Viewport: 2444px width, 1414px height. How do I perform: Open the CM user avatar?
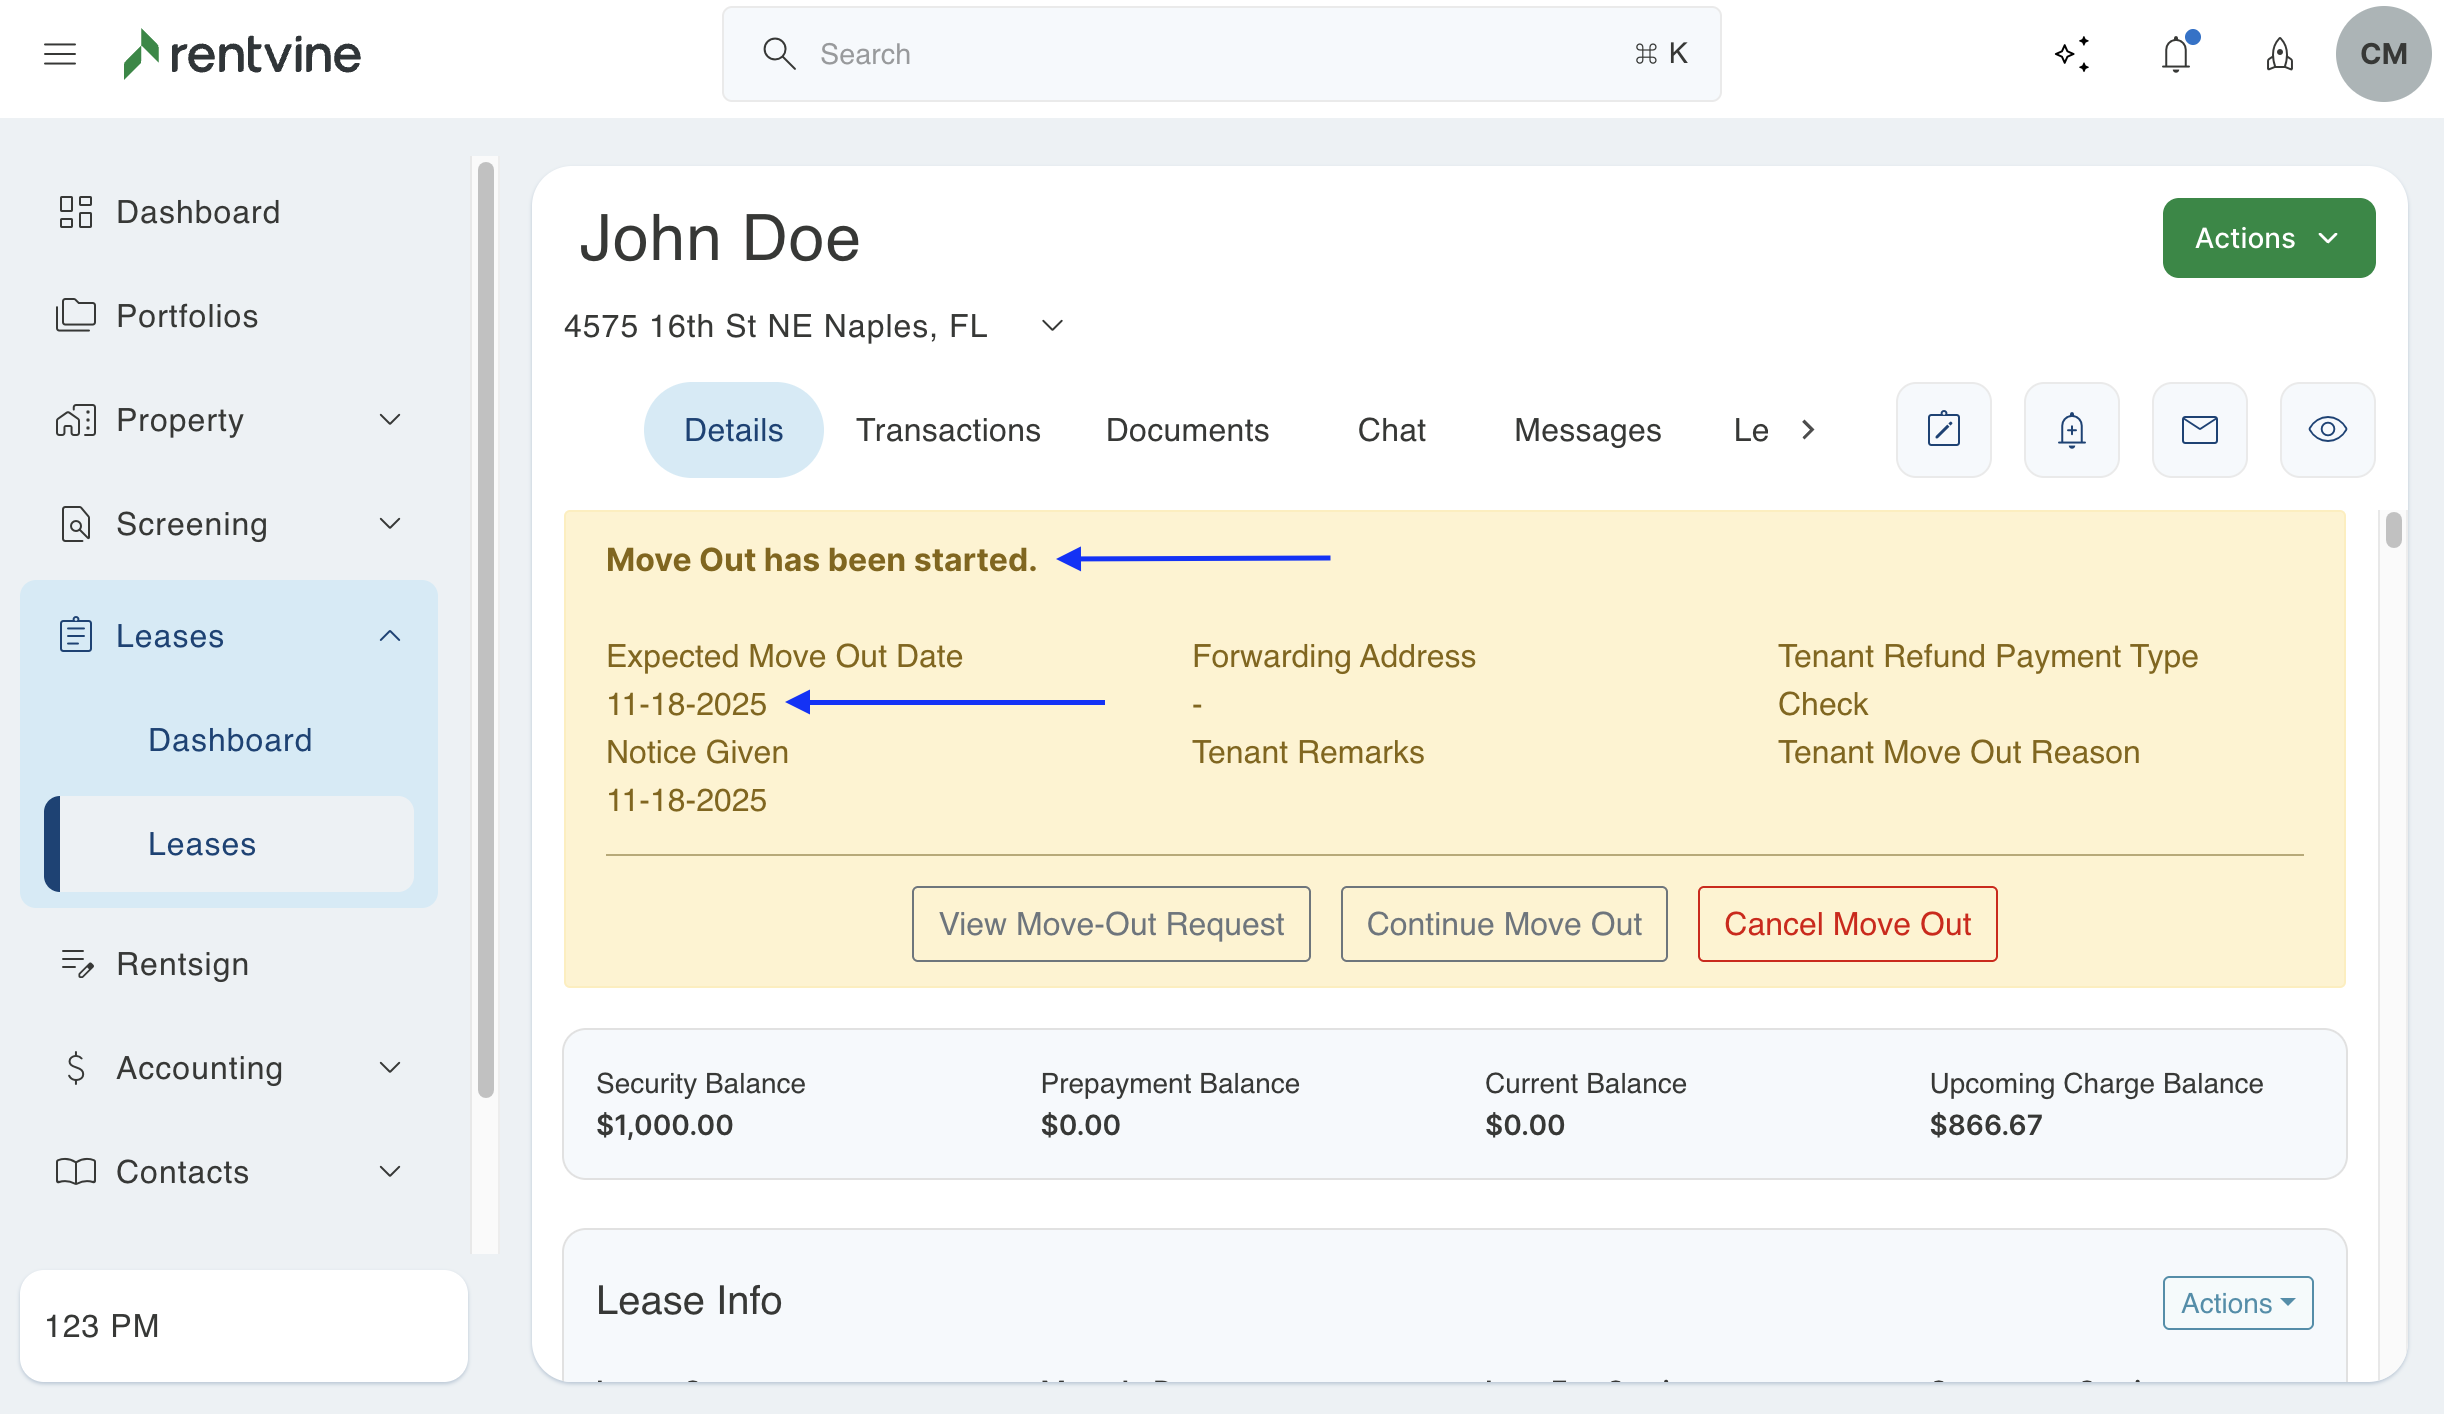(x=2382, y=54)
